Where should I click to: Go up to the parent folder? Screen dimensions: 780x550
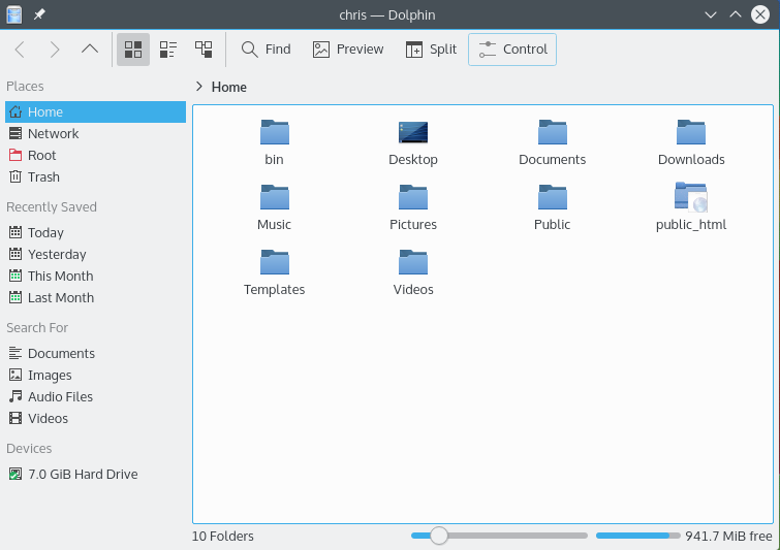click(90, 49)
